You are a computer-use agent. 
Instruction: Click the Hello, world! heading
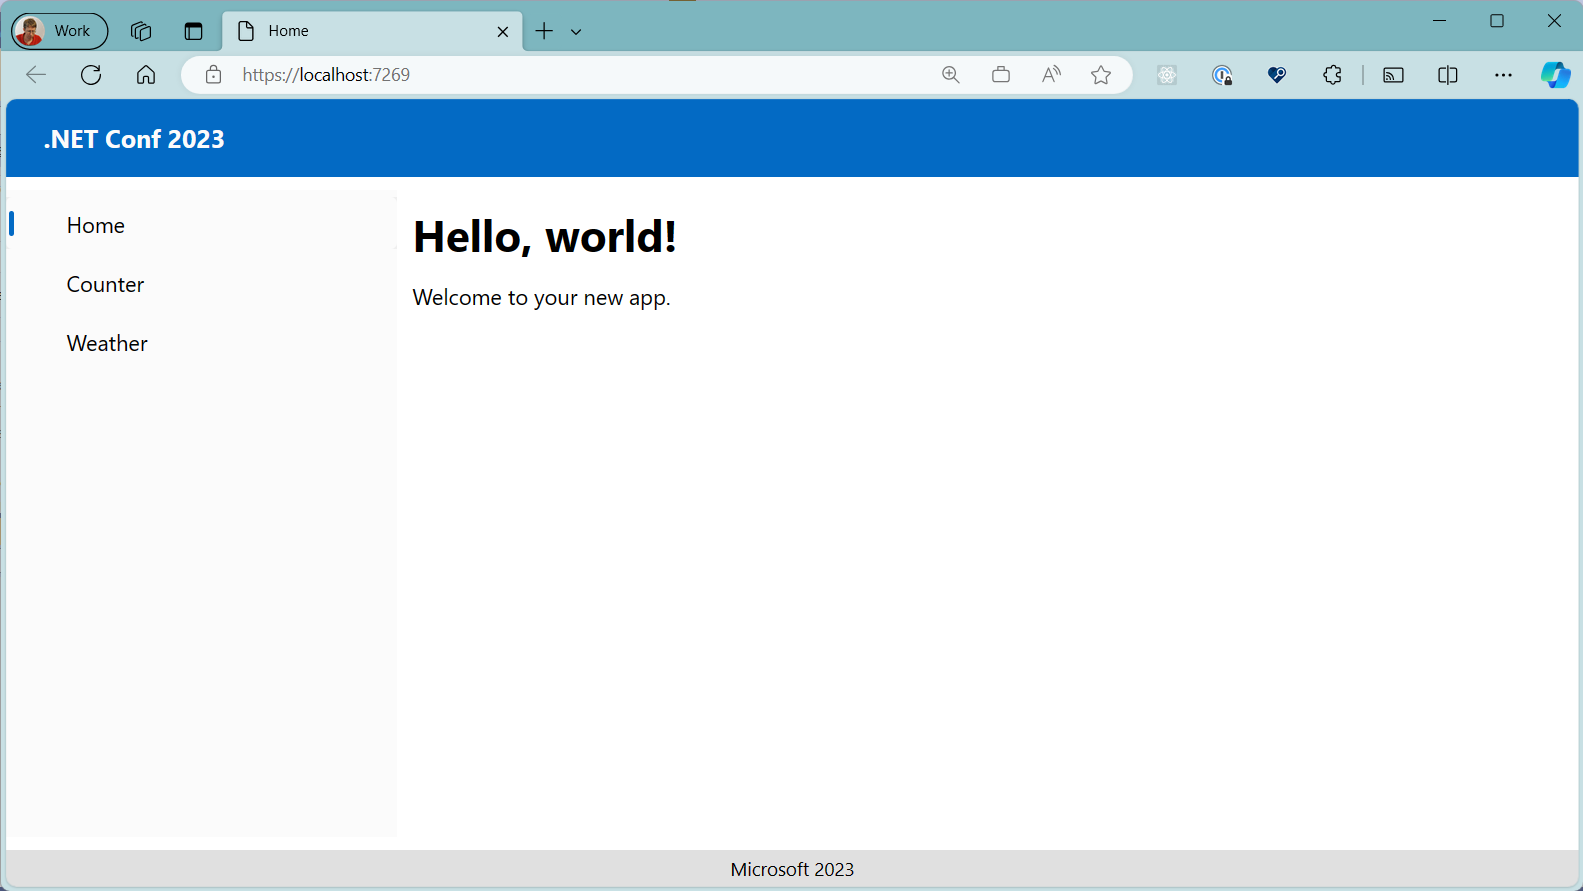click(x=545, y=238)
